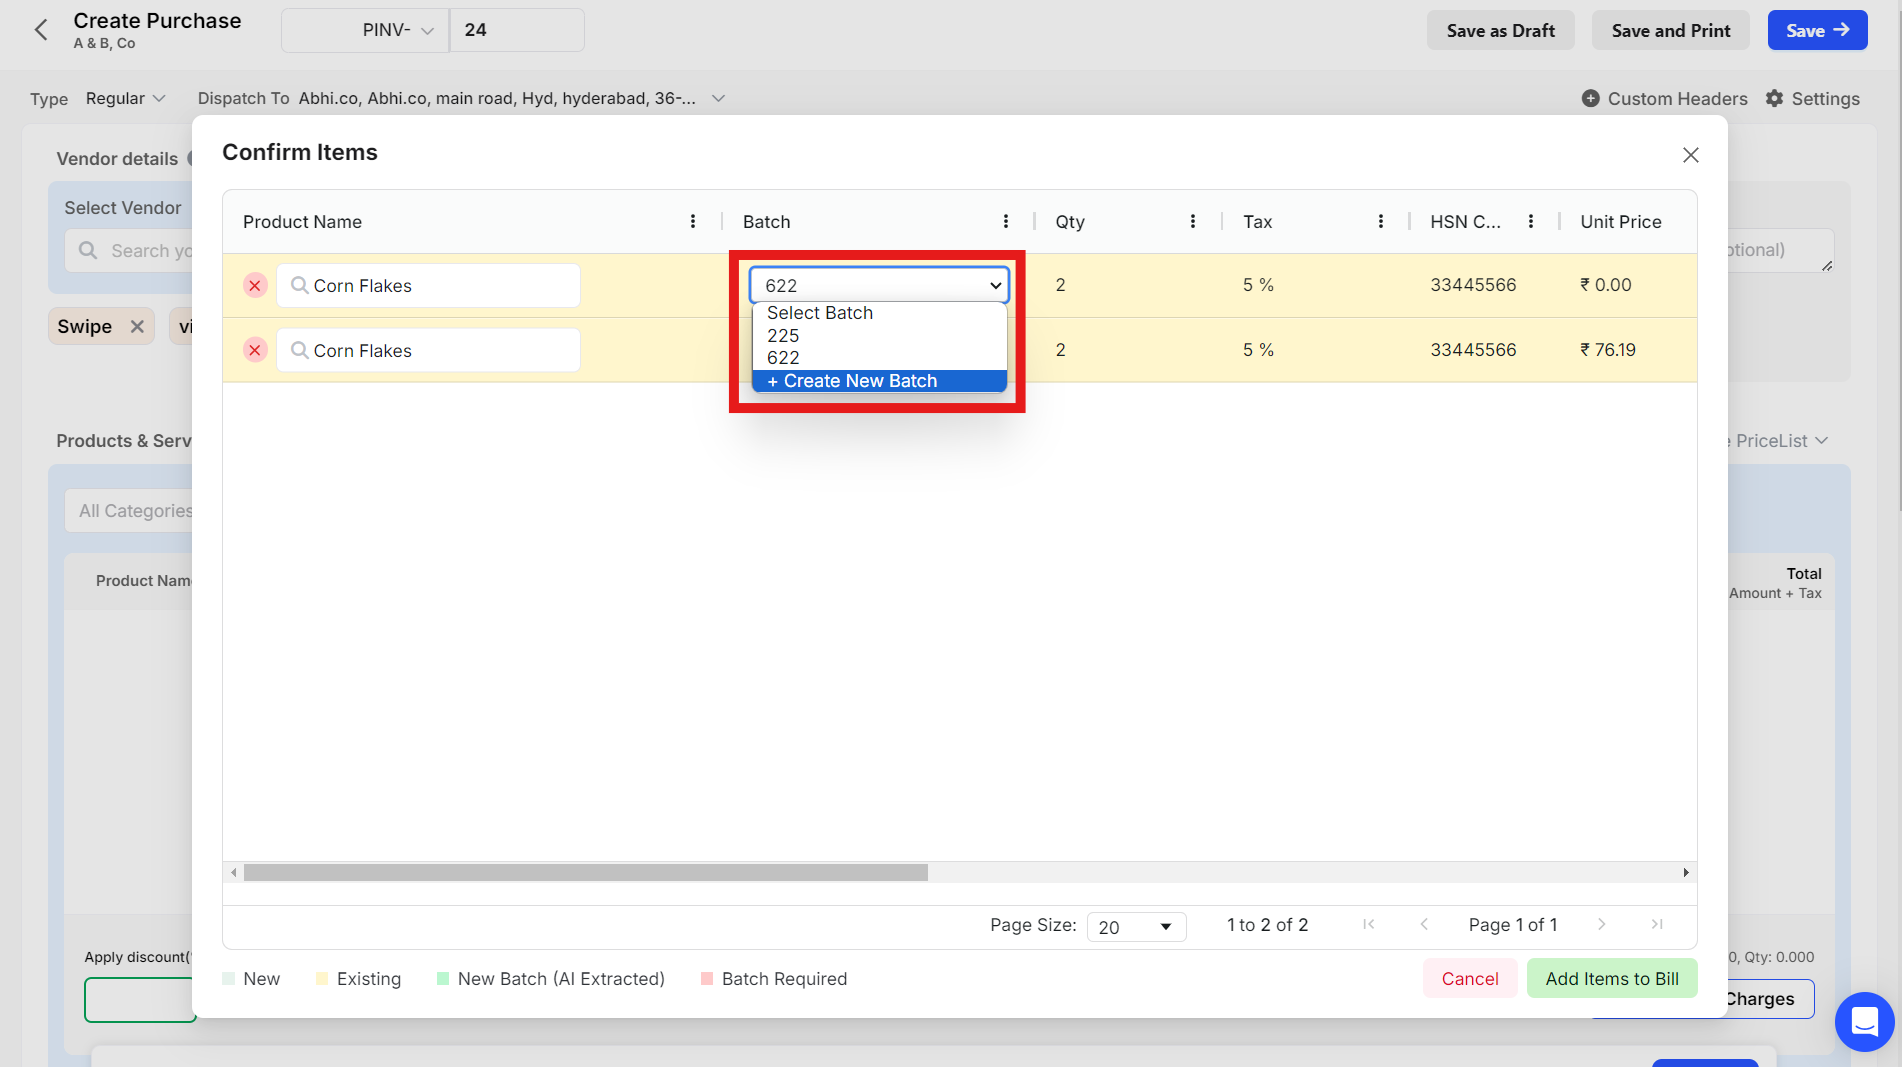Close the Confirm Items dialog
Screen dimensions: 1902x1067
click(x=1690, y=155)
